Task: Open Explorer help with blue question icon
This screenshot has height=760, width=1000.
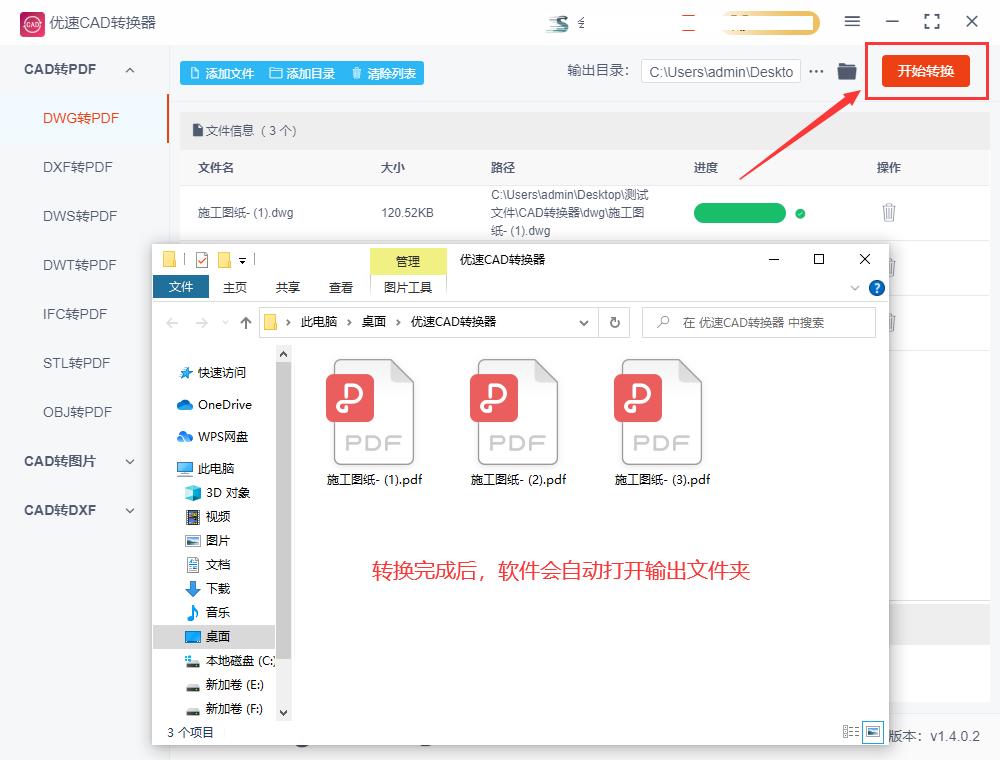Action: pos(877,288)
